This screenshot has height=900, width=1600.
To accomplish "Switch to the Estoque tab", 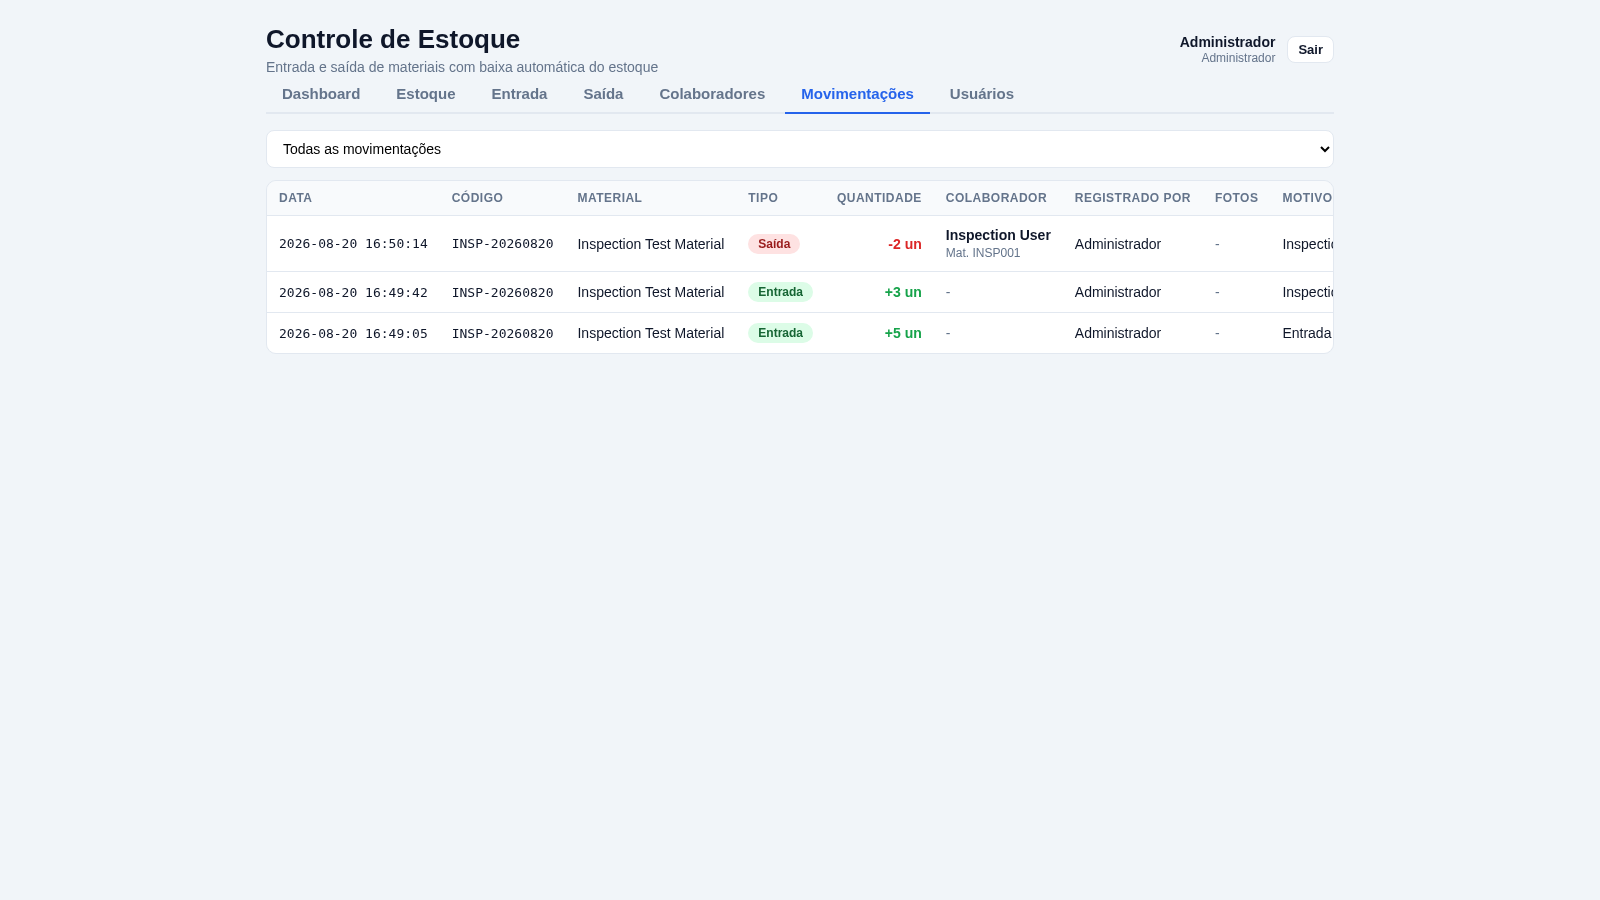I will (x=426, y=94).
